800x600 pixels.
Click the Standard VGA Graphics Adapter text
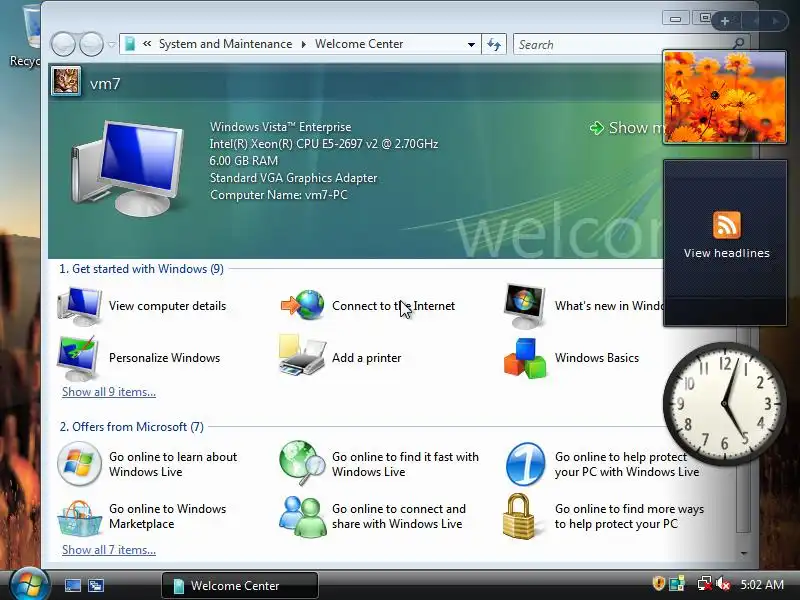click(x=293, y=178)
